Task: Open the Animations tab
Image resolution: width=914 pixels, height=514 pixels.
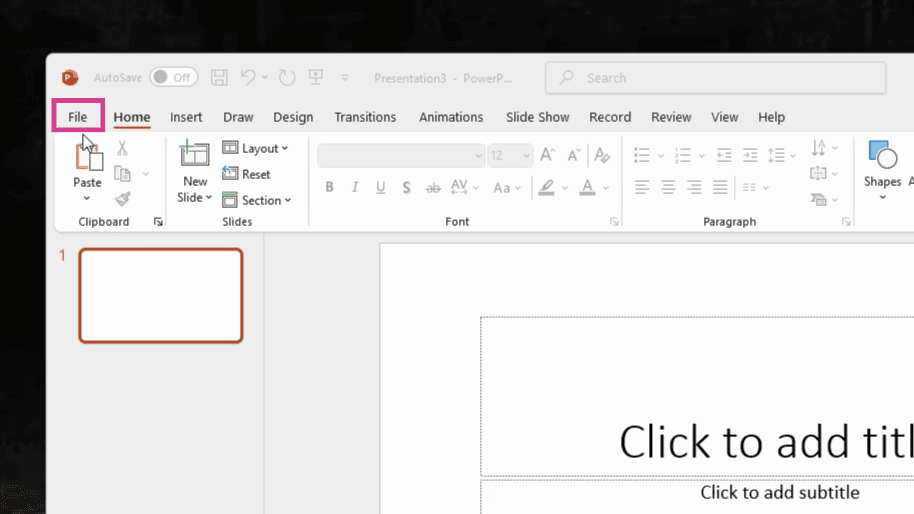Action: coord(451,117)
